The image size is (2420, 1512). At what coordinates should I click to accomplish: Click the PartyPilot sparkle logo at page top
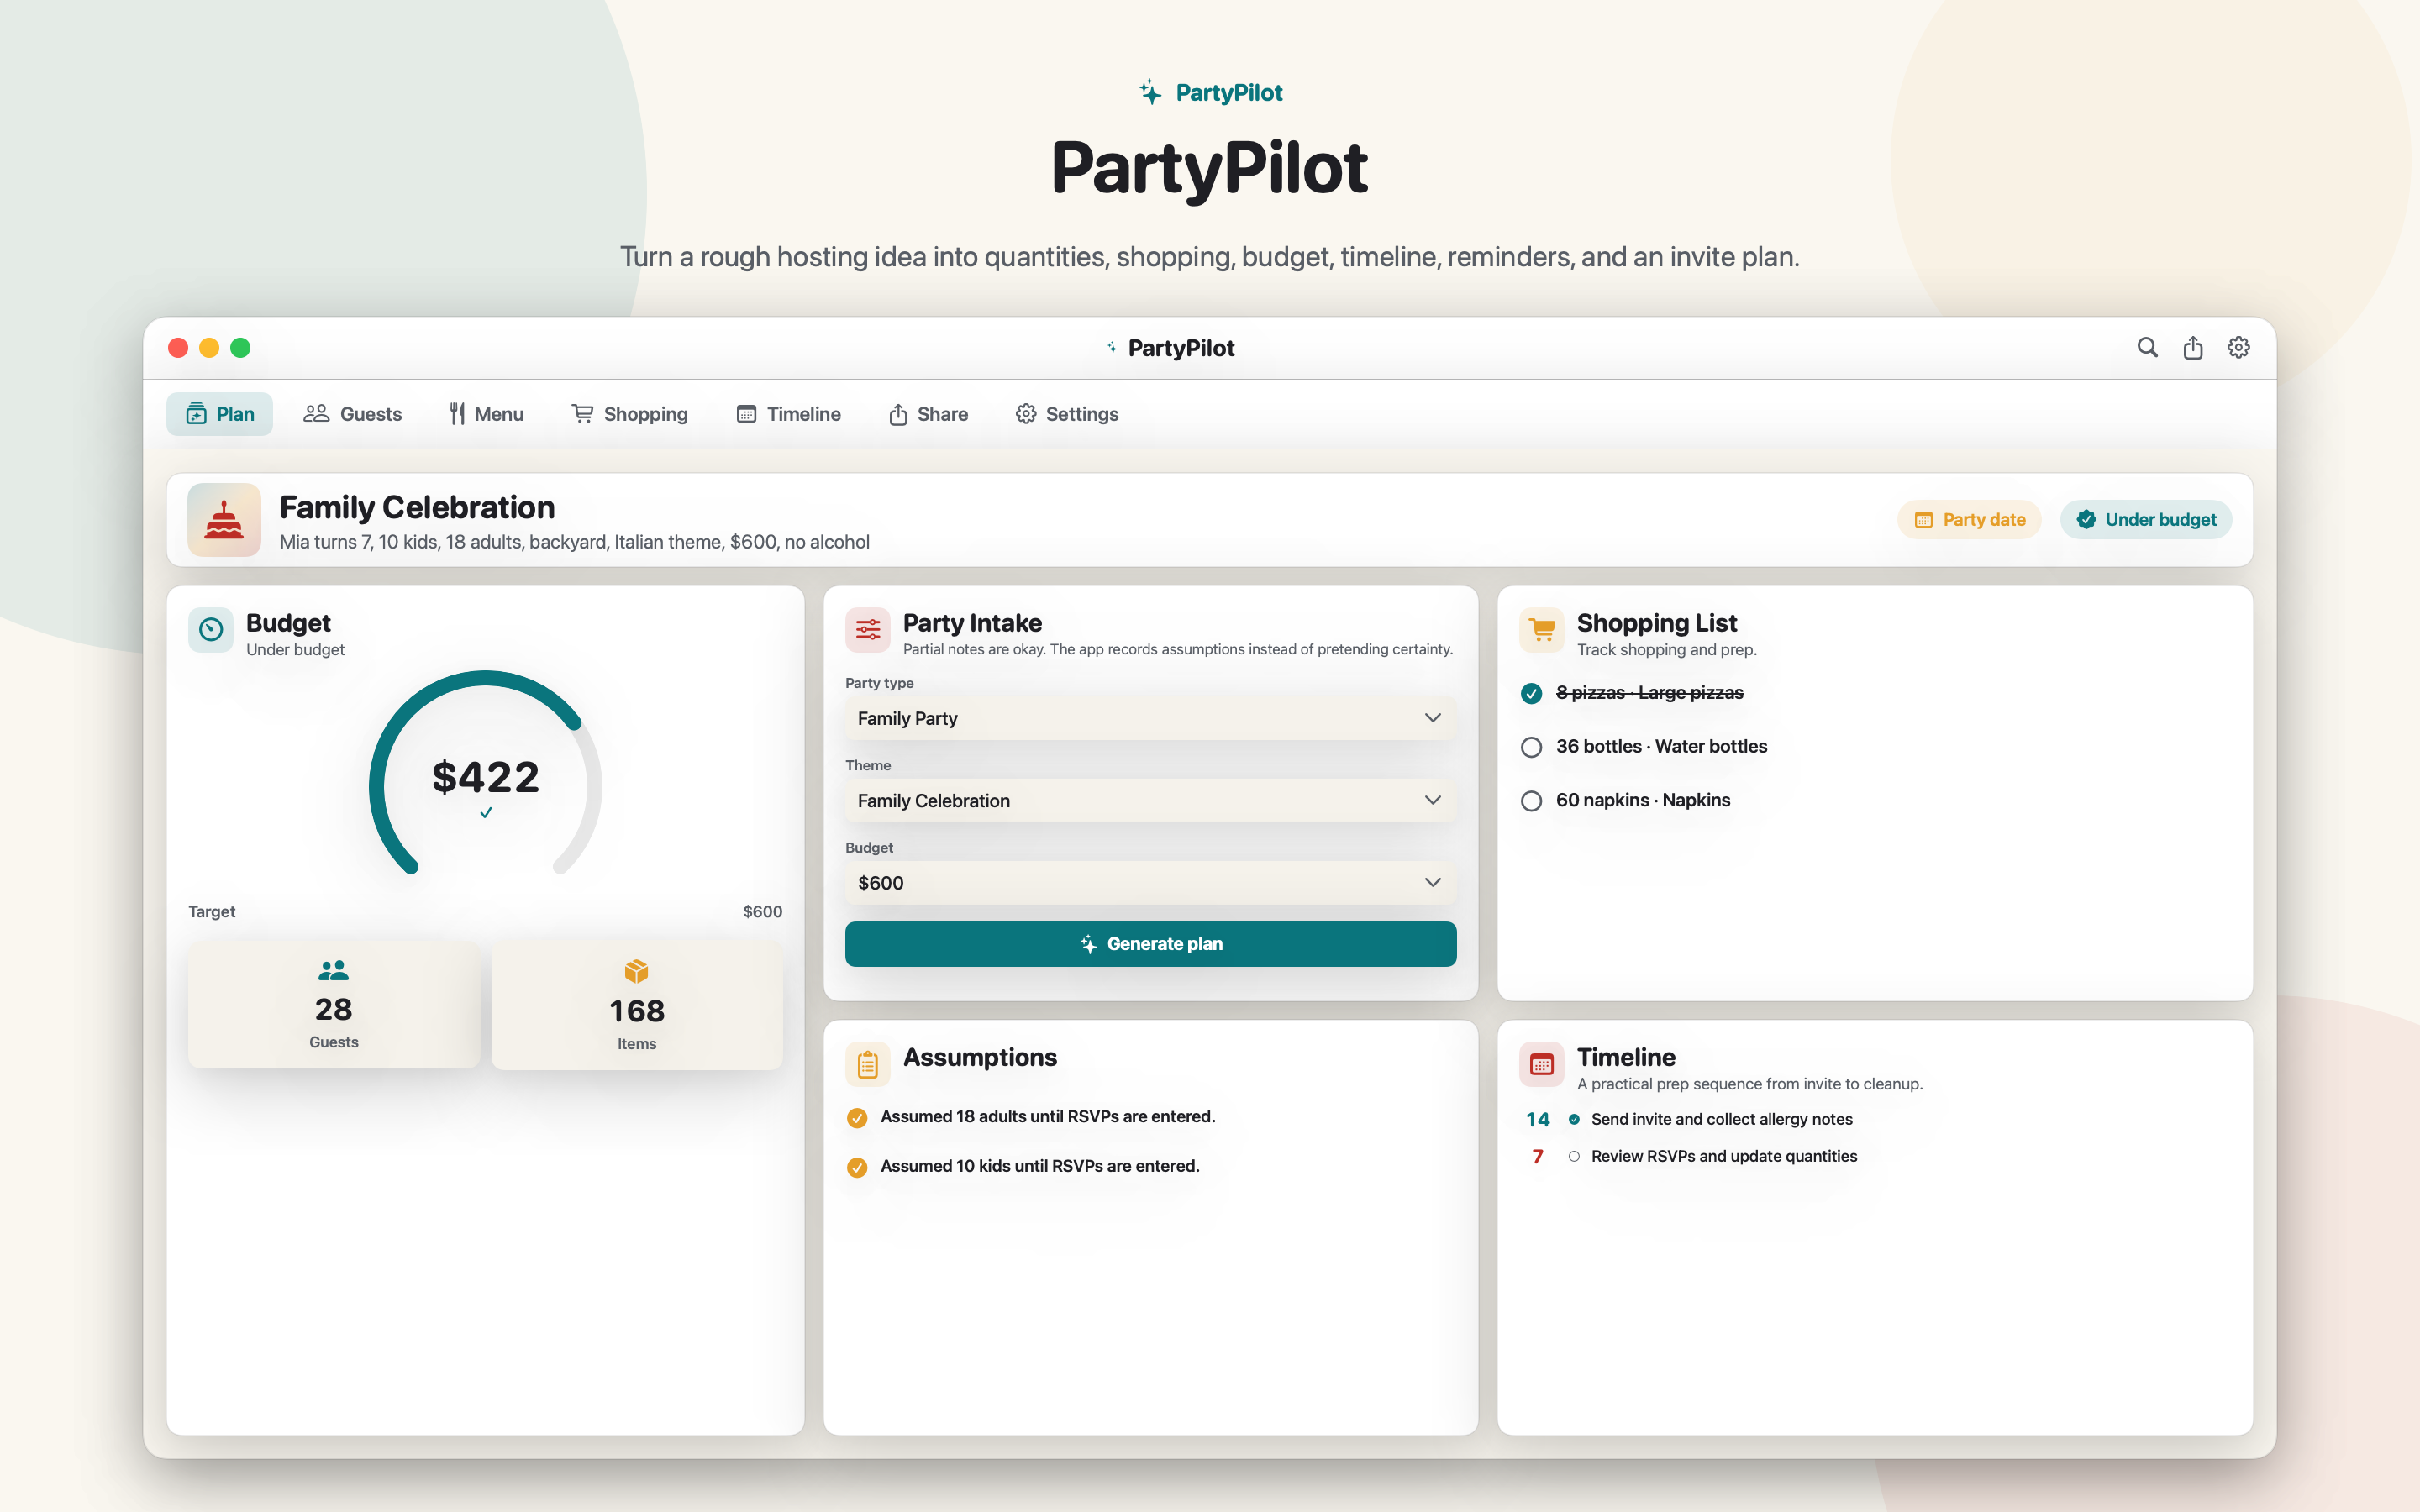point(1151,92)
